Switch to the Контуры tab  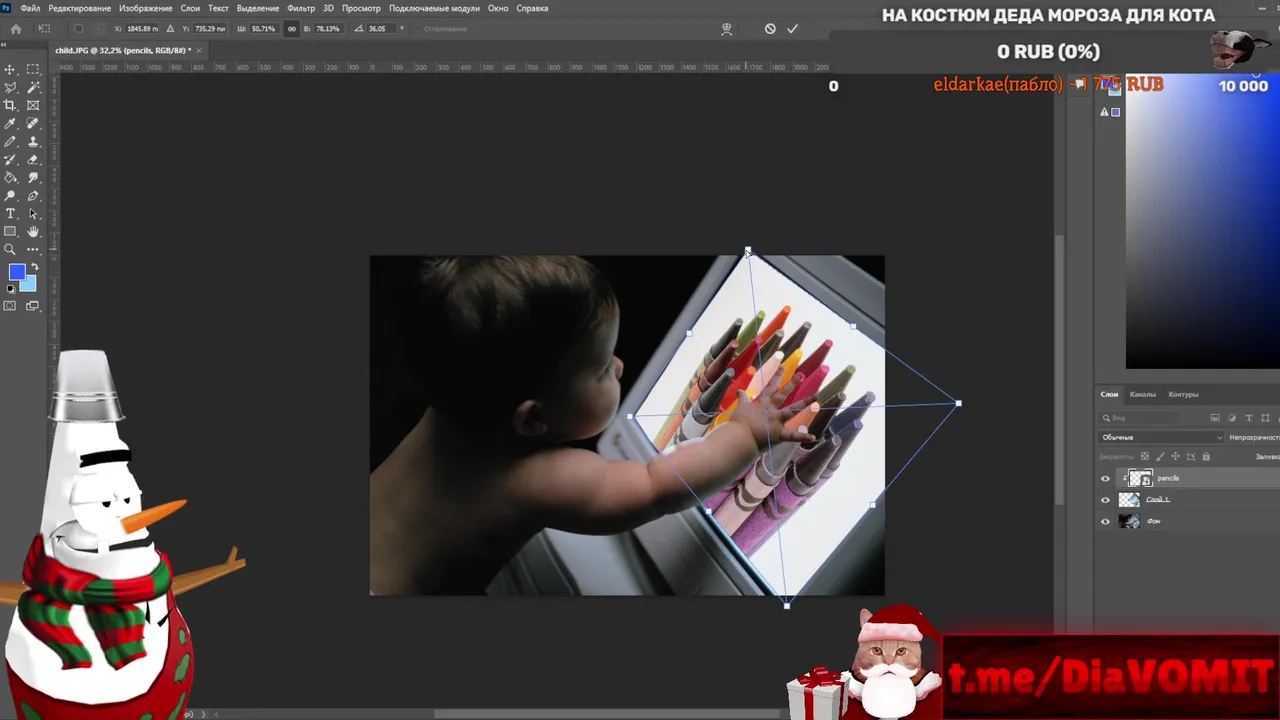(1183, 394)
